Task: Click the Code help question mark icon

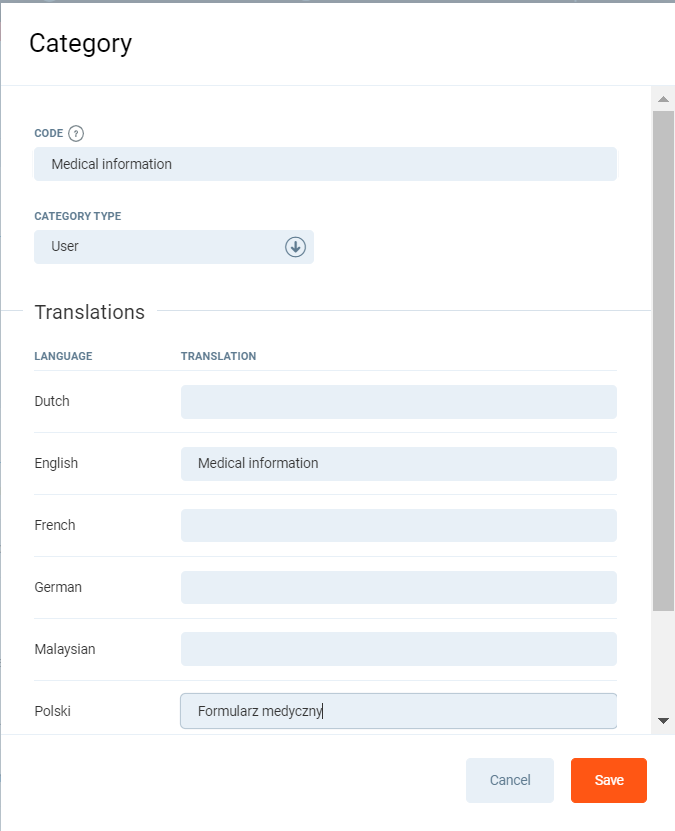Action: (x=76, y=133)
